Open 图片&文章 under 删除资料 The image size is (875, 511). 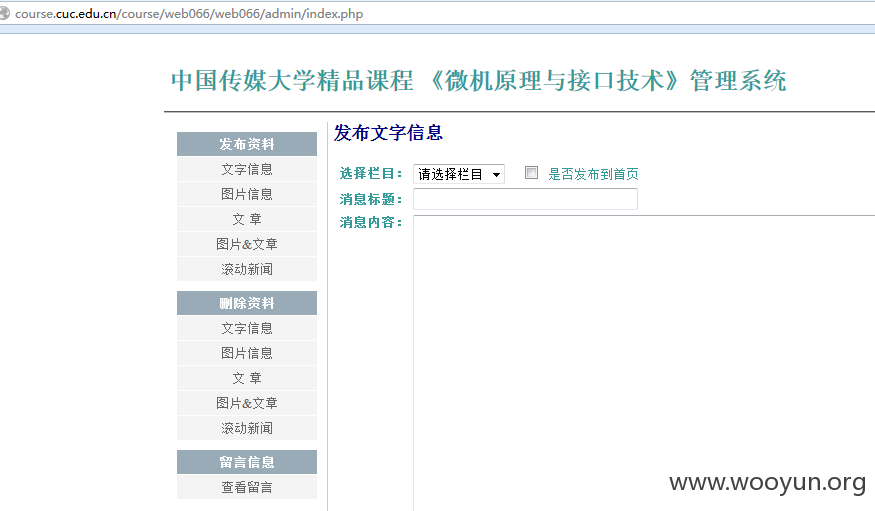click(x=247, y=403)
